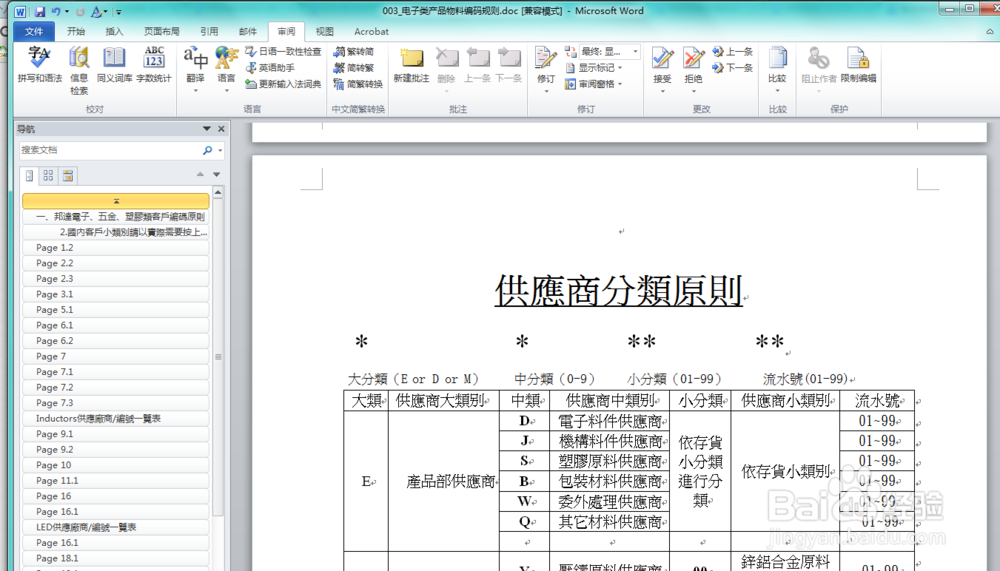
Task: Open navigation pane options dropdown arrow
Action: tap(207, 129)
